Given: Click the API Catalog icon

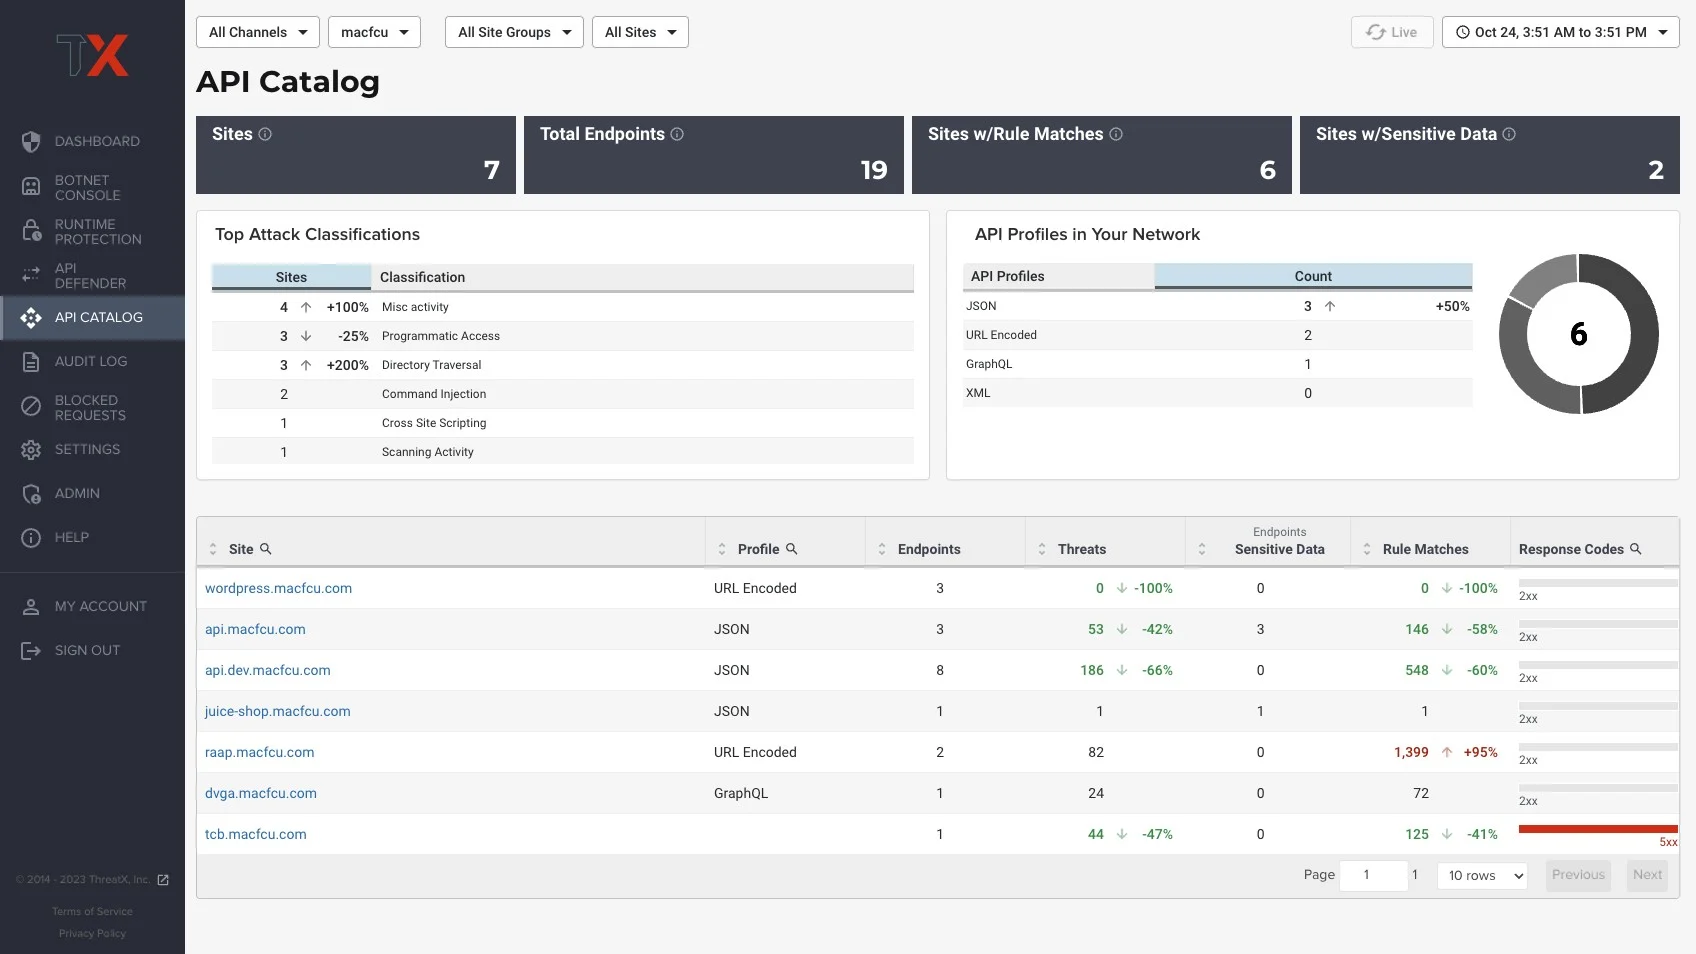Looking at the screenshot, I should click(31, 318).
